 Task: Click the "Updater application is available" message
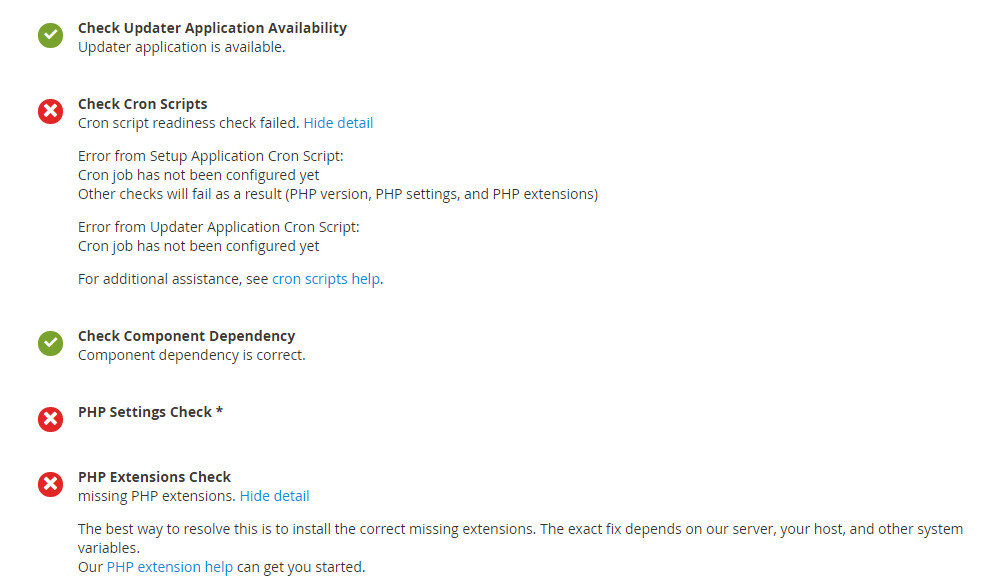pyautogui.click(x=181, y=47)
